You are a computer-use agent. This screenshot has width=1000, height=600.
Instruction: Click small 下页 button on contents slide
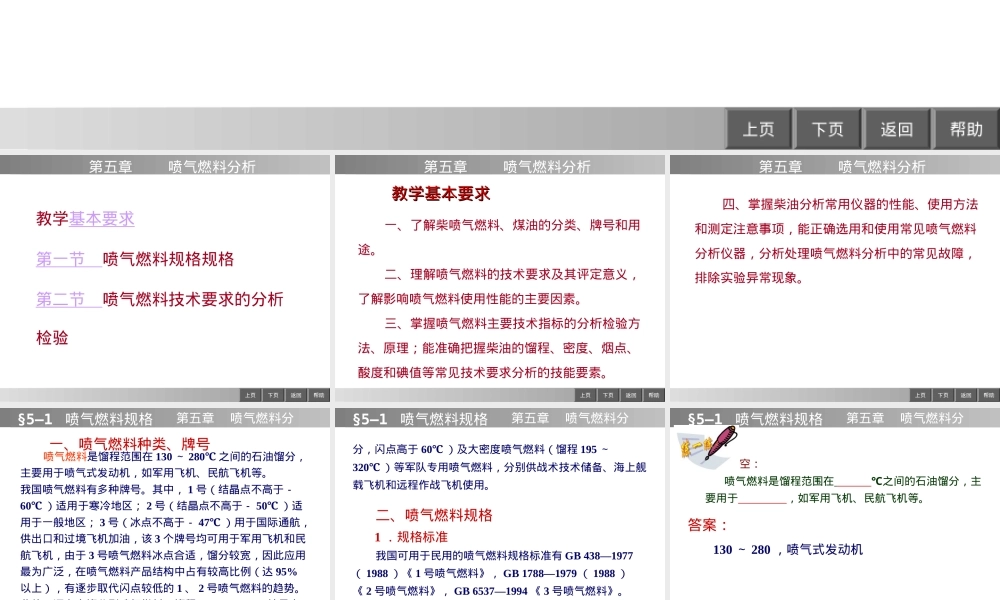point(273,395)
